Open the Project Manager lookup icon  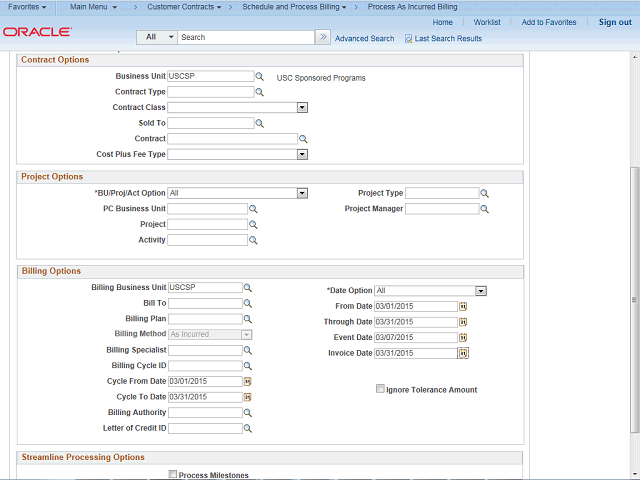tap(485, 209)
